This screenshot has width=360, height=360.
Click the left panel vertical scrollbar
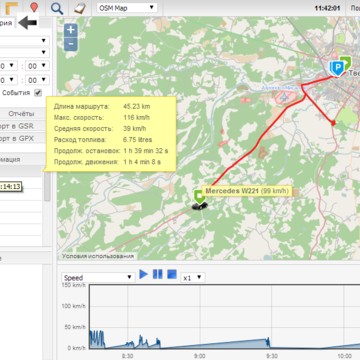tap(47, 187)
